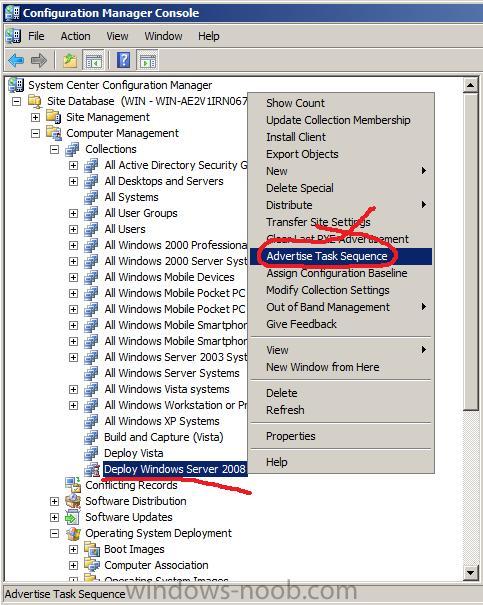The width and height of the screenshot is (483, 605).
Task: Choose Show Count in context menu
Action: point(341,103)
